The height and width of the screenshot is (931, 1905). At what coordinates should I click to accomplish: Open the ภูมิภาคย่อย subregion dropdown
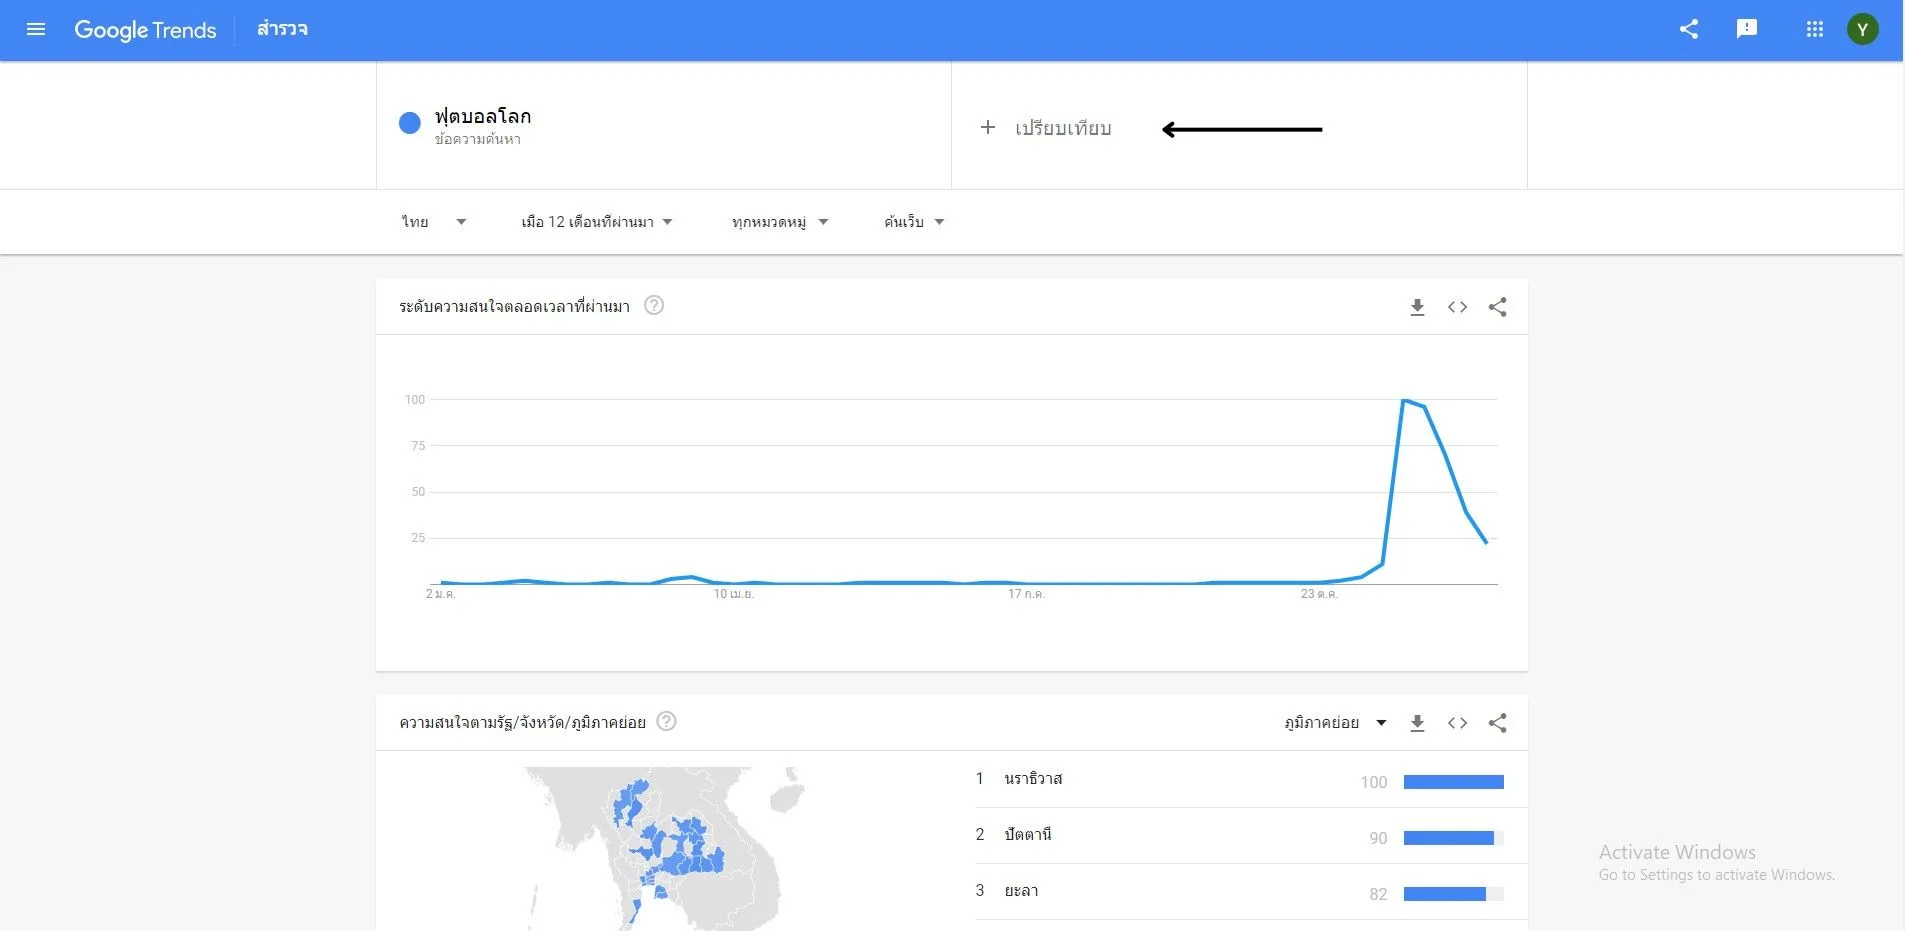(x=1335, y=723)
